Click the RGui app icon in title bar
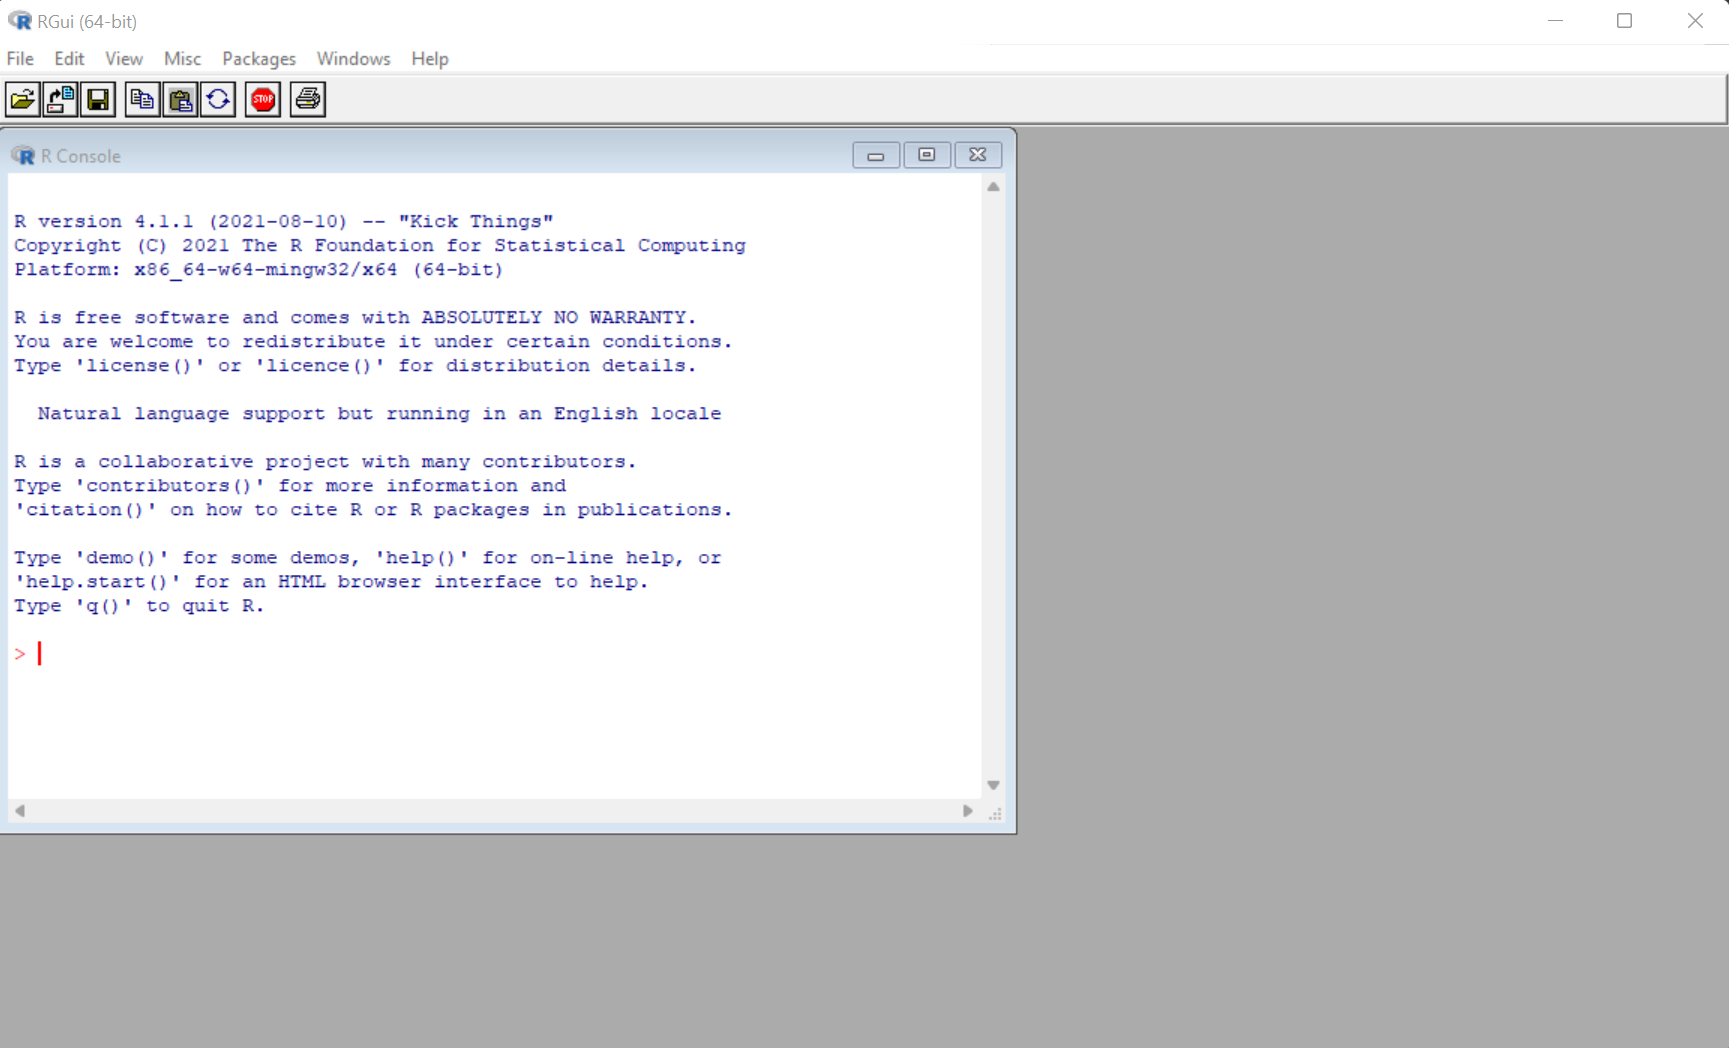This screenshot has width=1729, height=1048. click(x=20, y=21)
